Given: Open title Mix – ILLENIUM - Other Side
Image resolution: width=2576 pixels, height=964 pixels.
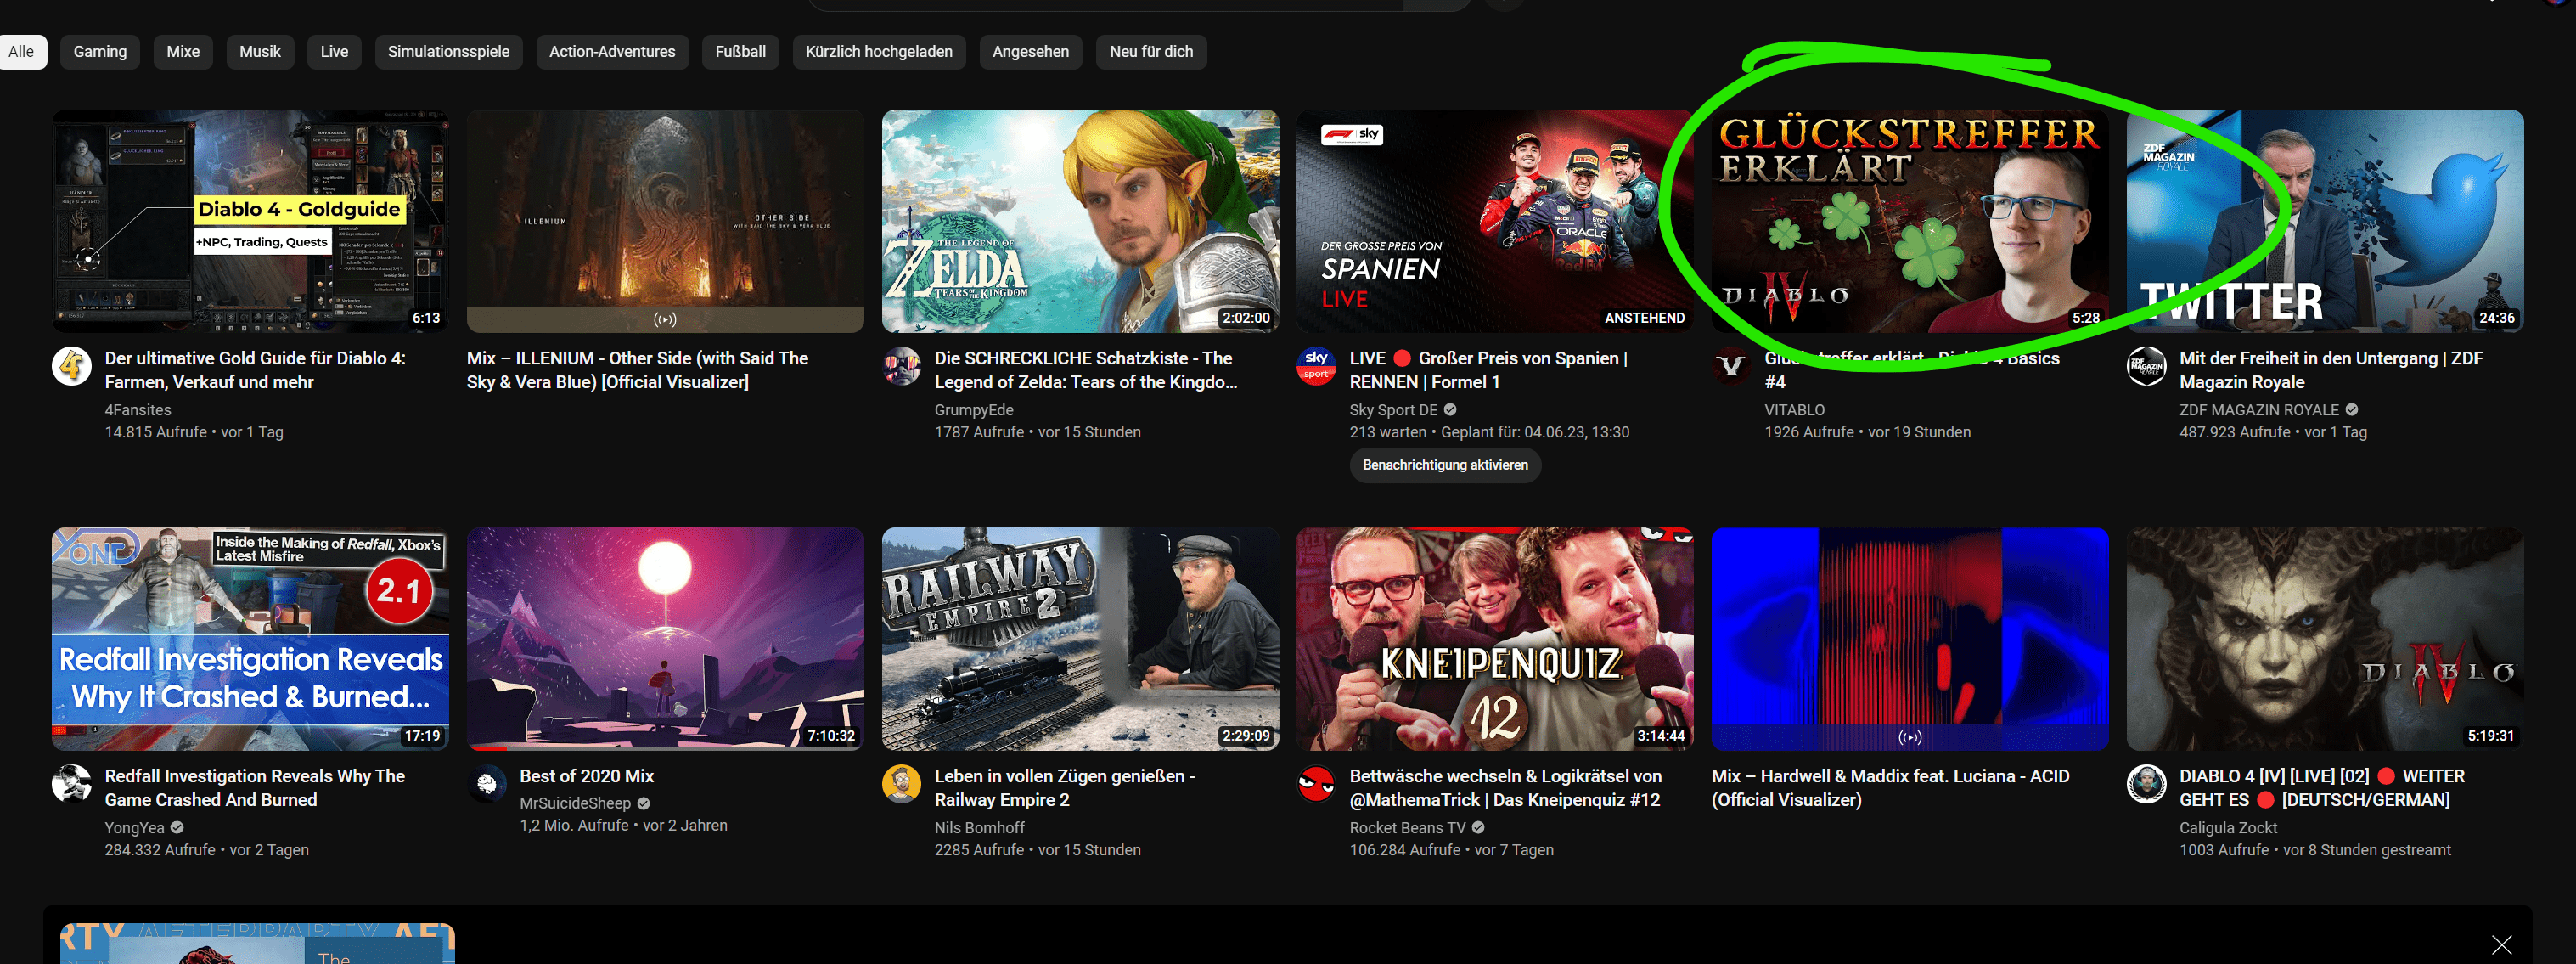Looking at the screenshot, I should [x=637, y=370].
